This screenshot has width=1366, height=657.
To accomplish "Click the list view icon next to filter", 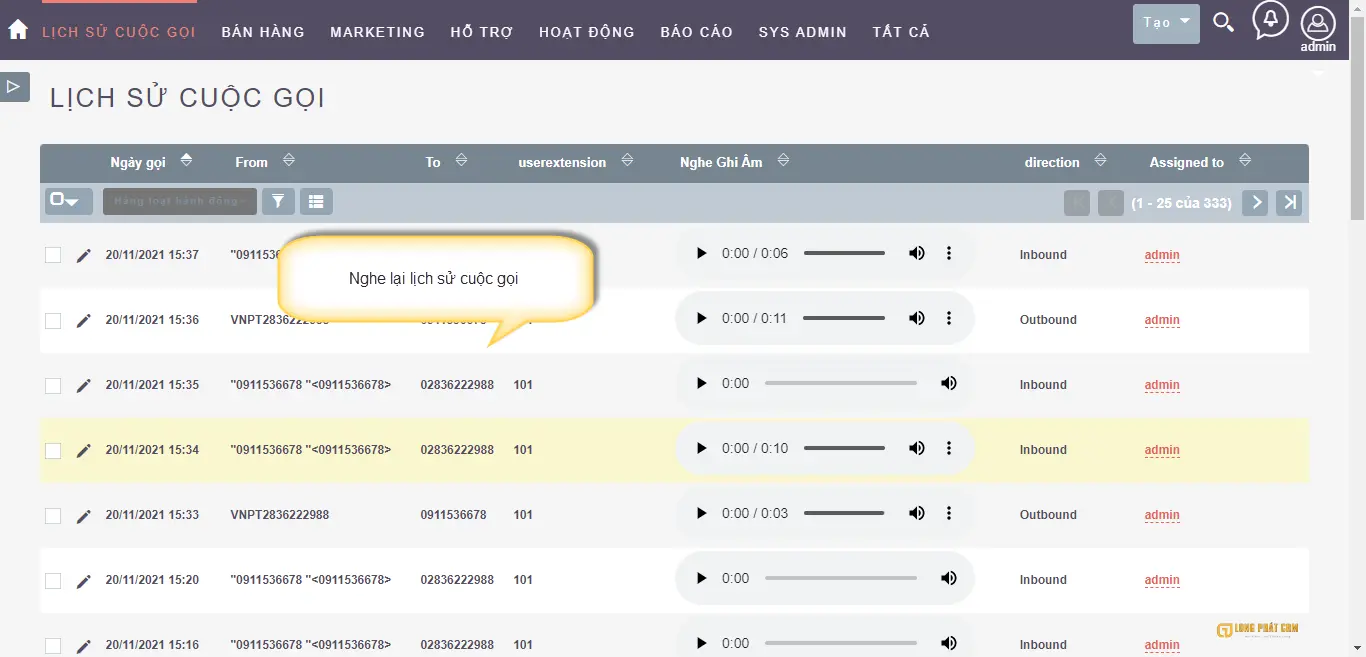I will coord(316,201).
